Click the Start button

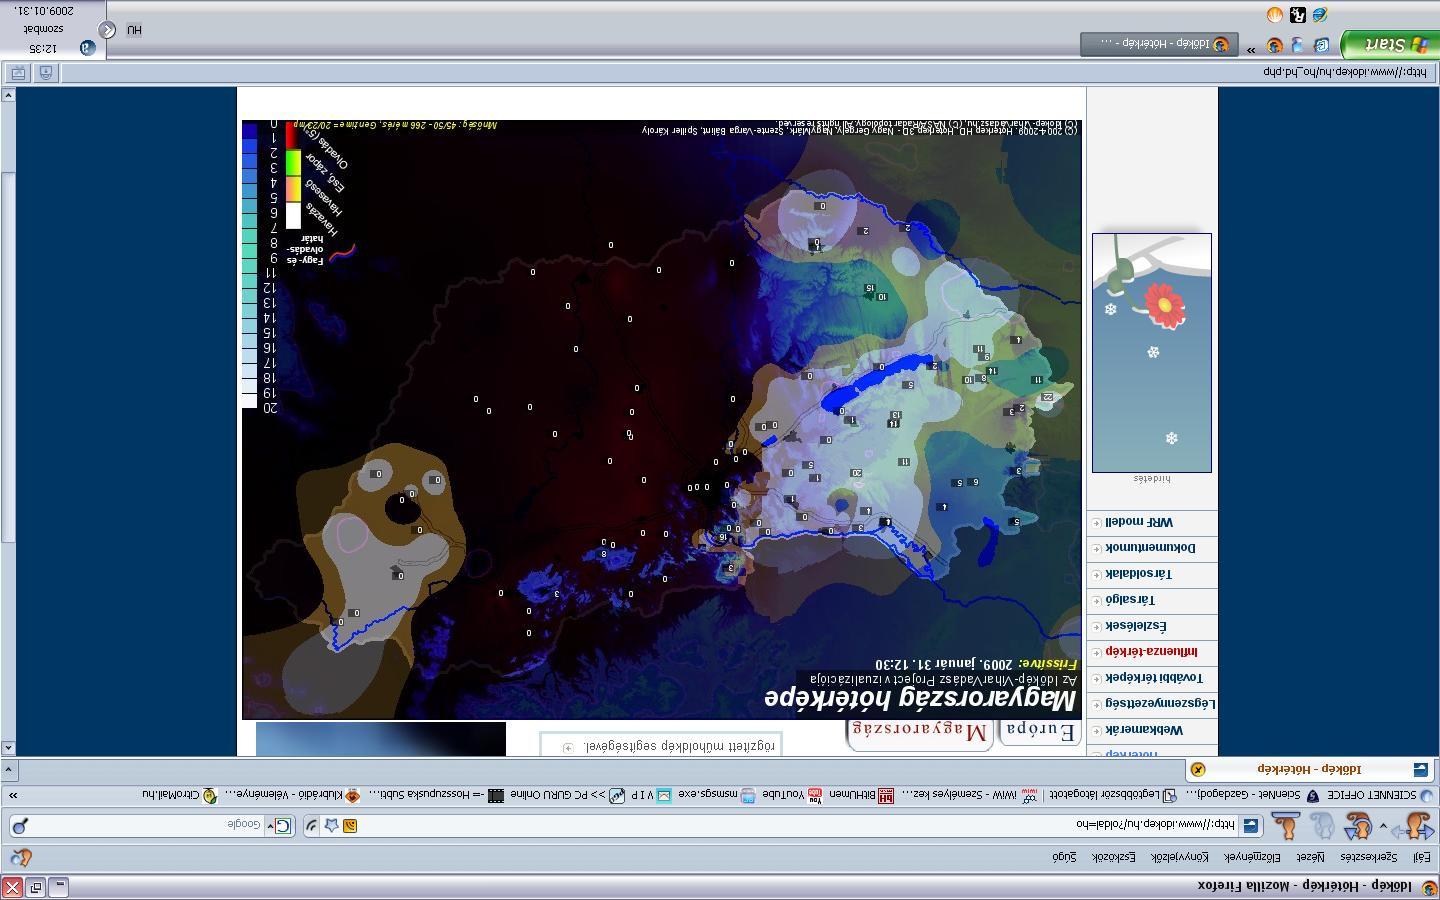click(x=1388, y=44)
